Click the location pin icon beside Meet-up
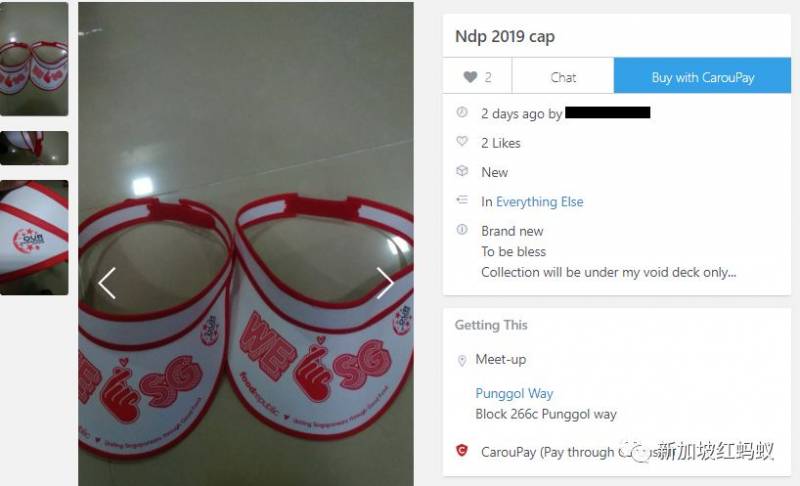 [x=462, y=361]
